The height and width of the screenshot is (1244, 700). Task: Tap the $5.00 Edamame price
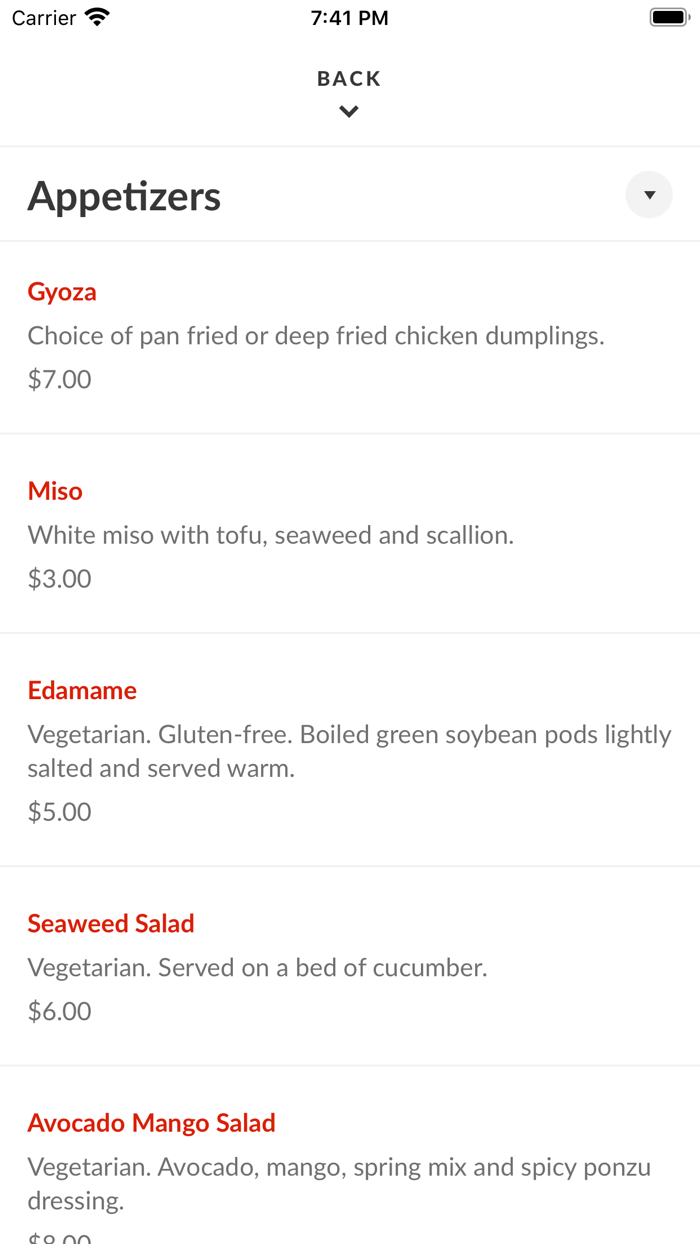click(x=60, y=811)
